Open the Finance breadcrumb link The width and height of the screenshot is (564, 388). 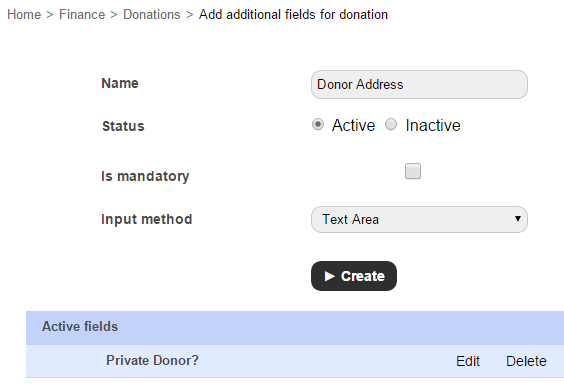(x=82, y=15)
